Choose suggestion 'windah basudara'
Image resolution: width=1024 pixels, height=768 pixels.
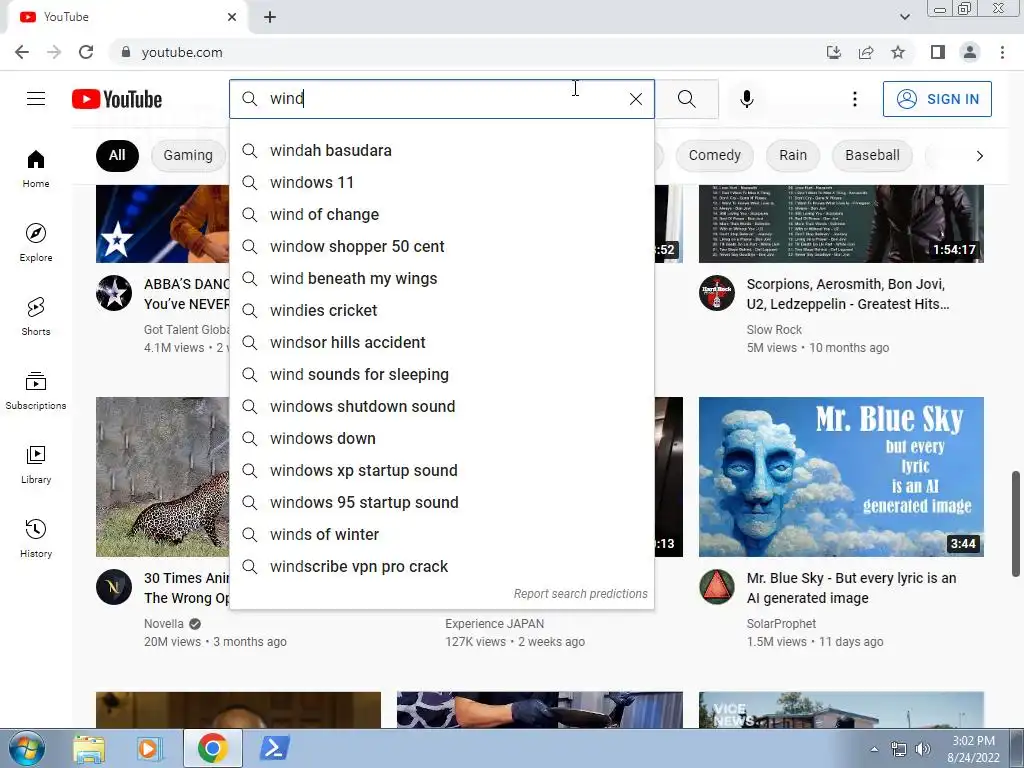coord(441,150)
